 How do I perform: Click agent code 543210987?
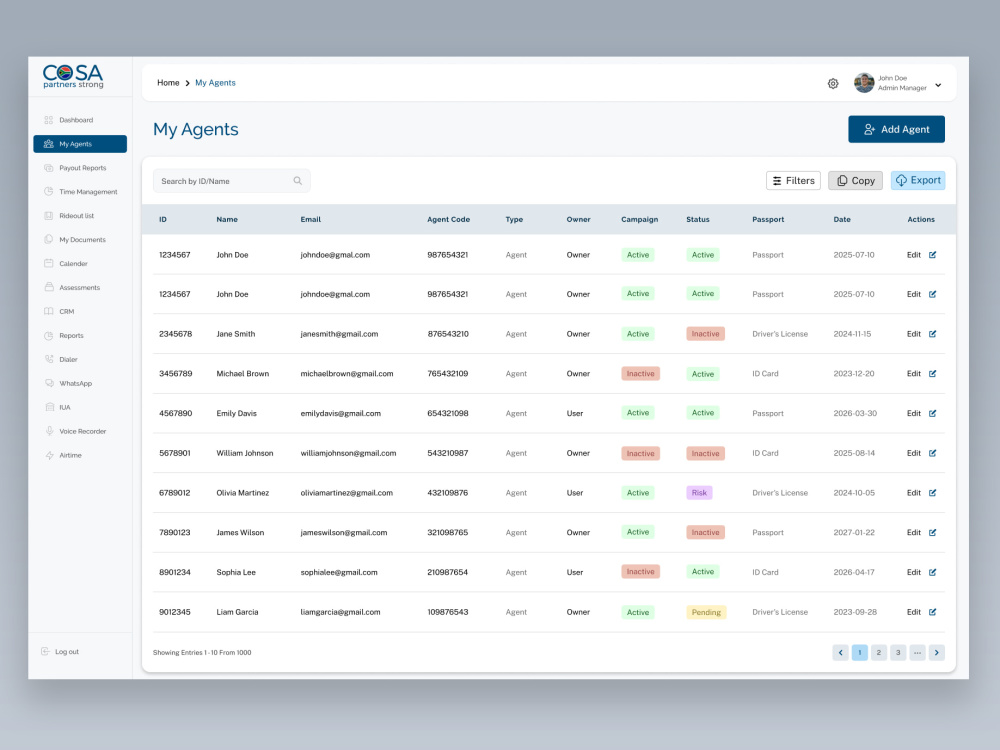point(448,453)
